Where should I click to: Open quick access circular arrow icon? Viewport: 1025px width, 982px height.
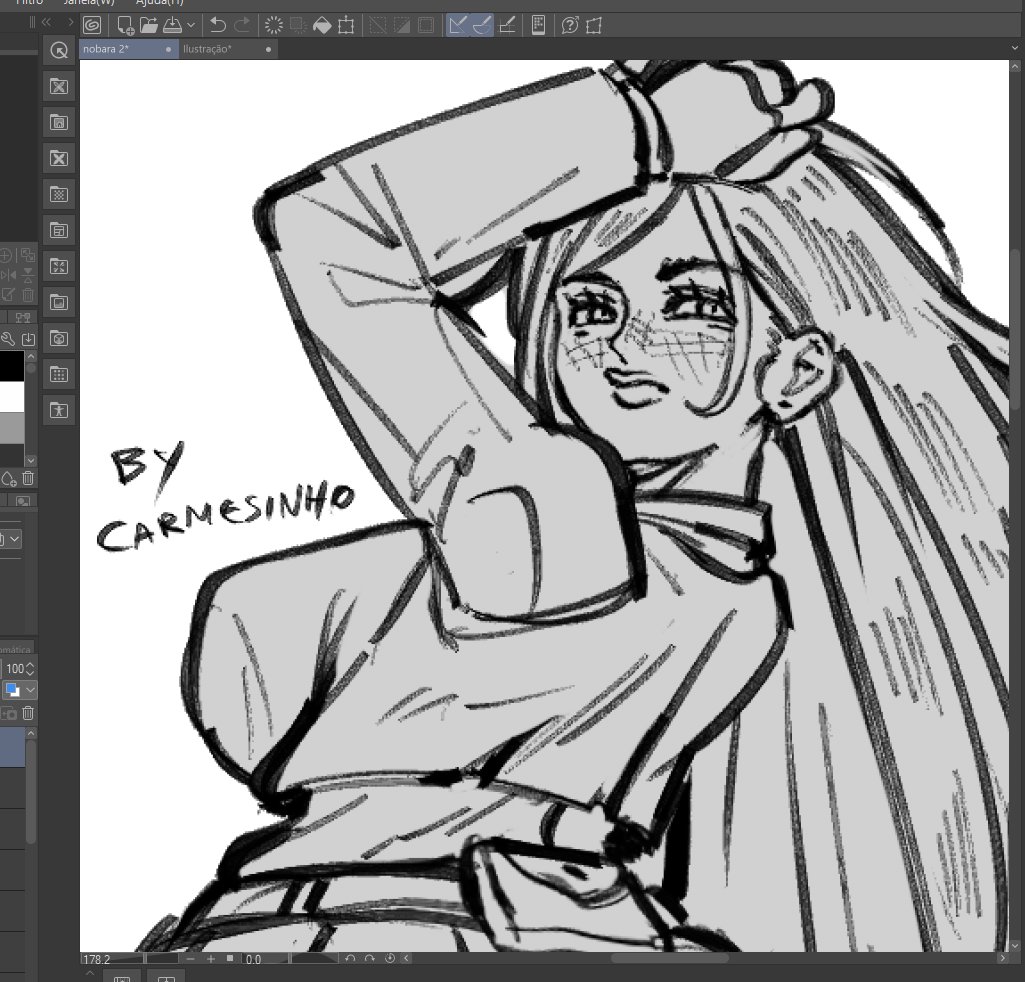[59, 50]
